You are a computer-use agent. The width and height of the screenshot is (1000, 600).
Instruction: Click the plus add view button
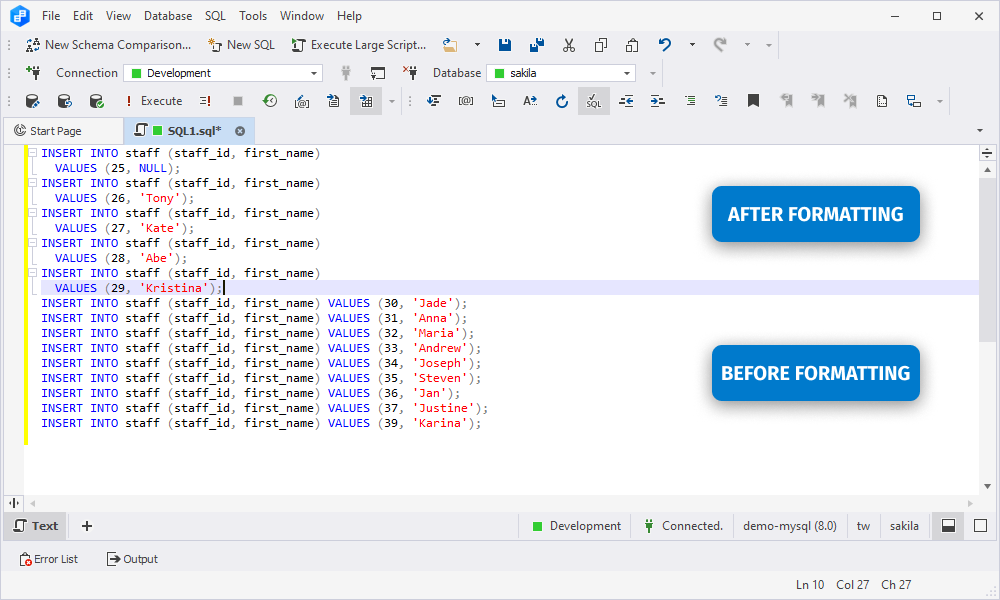click(x=87, y=526)
